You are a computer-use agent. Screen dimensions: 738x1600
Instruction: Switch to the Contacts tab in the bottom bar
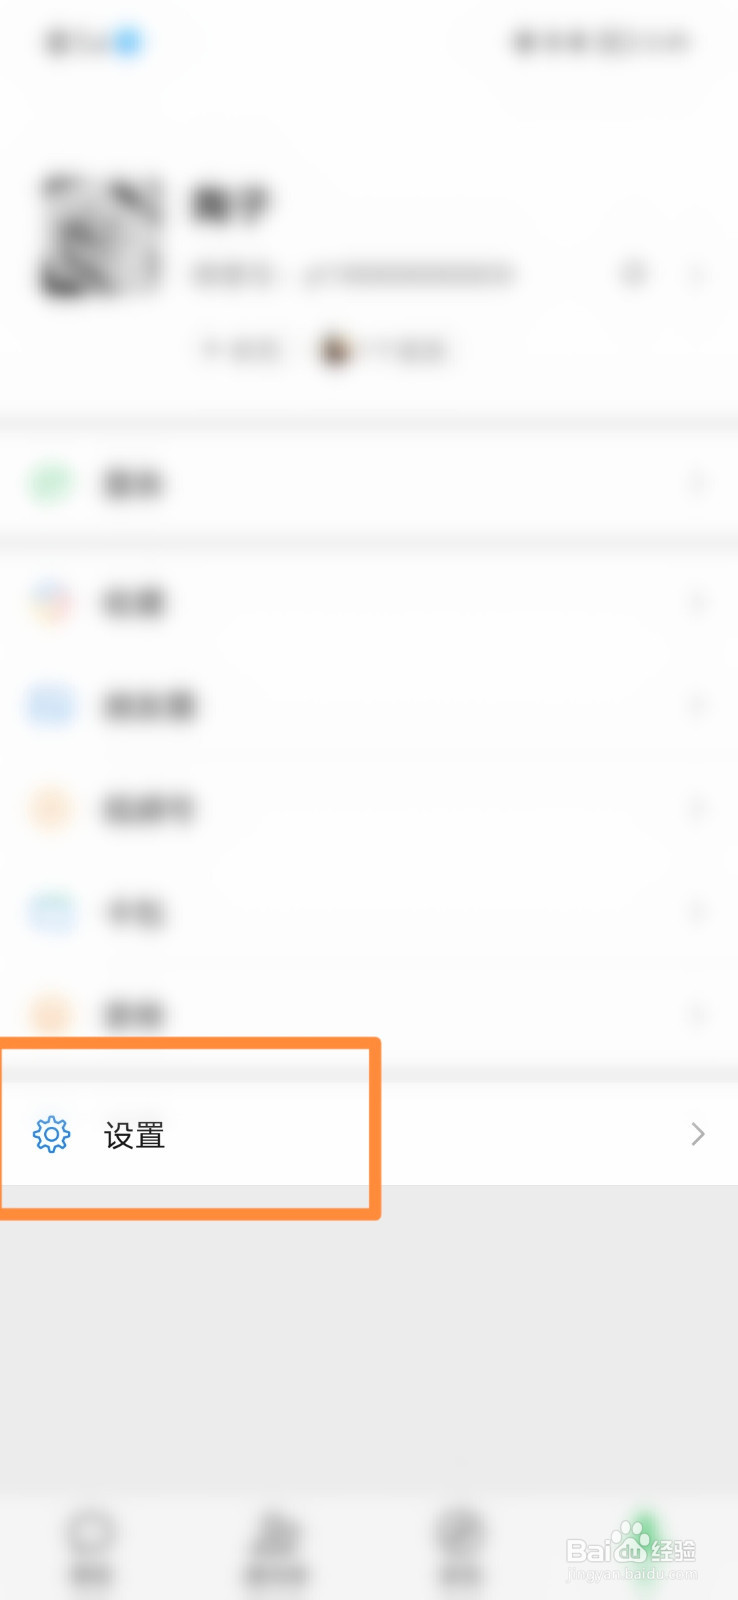(x=277, y=1546)
